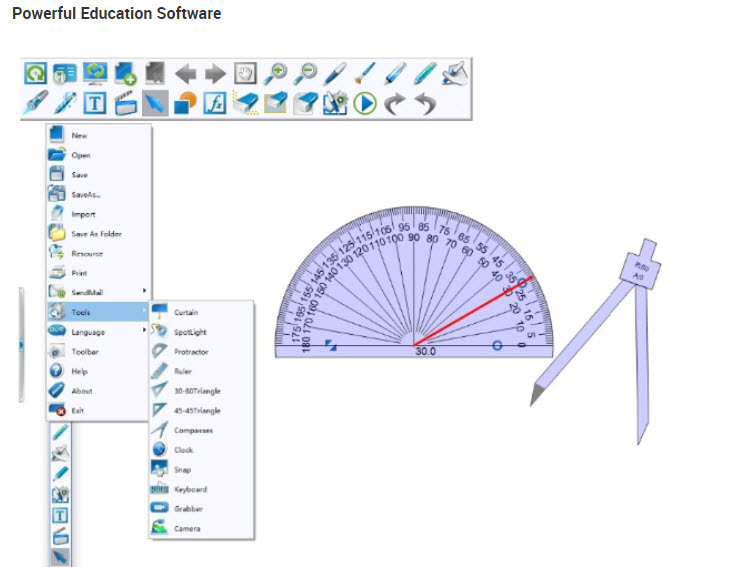Viewport: 729px width, 573px height.
Task: Click the green refresh icon in toolbar
Action: pos(35,73)
